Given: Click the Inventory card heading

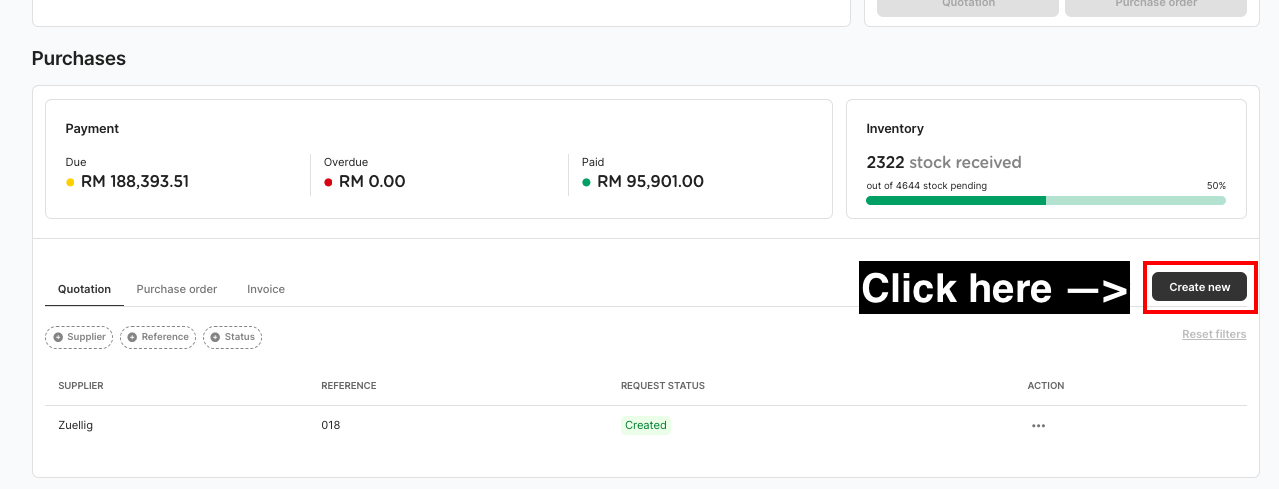Looking at the screenshot, I should tap(895, 129).
